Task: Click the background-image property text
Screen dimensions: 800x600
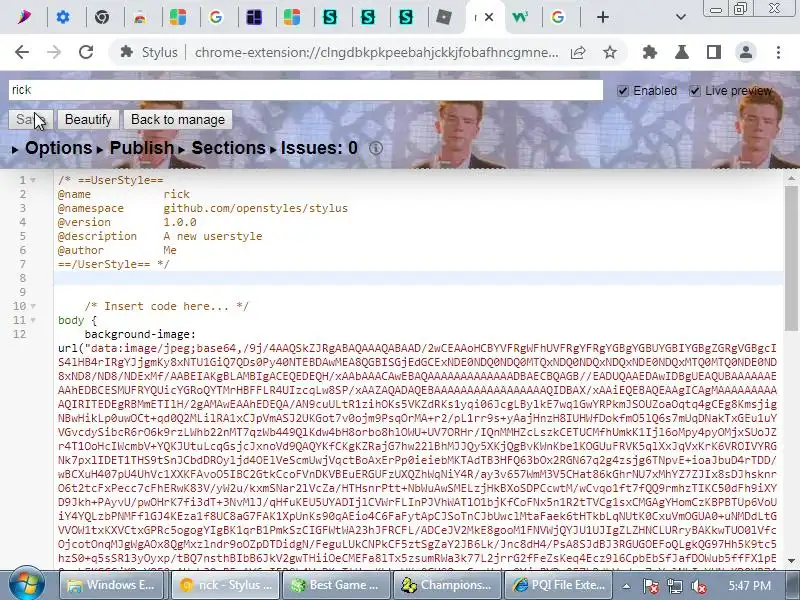Action: click(x=140, y=334)
